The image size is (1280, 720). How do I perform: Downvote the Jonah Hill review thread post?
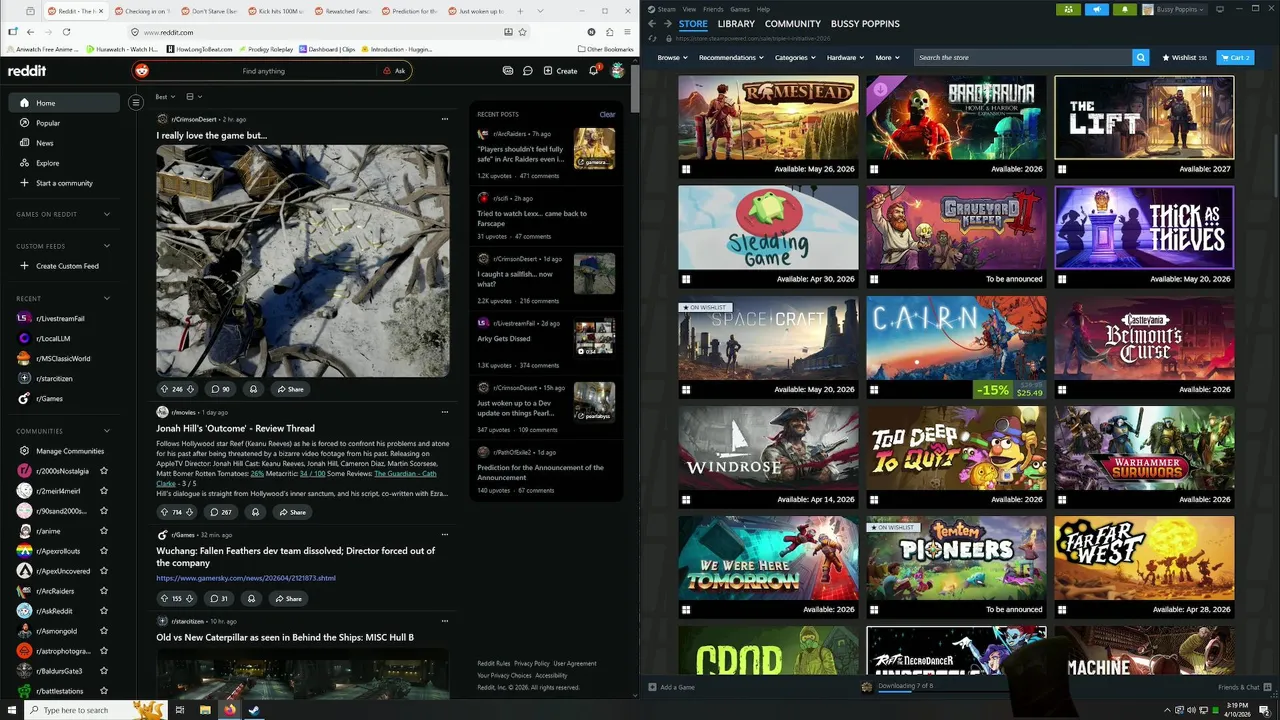[x=190, y=512]
